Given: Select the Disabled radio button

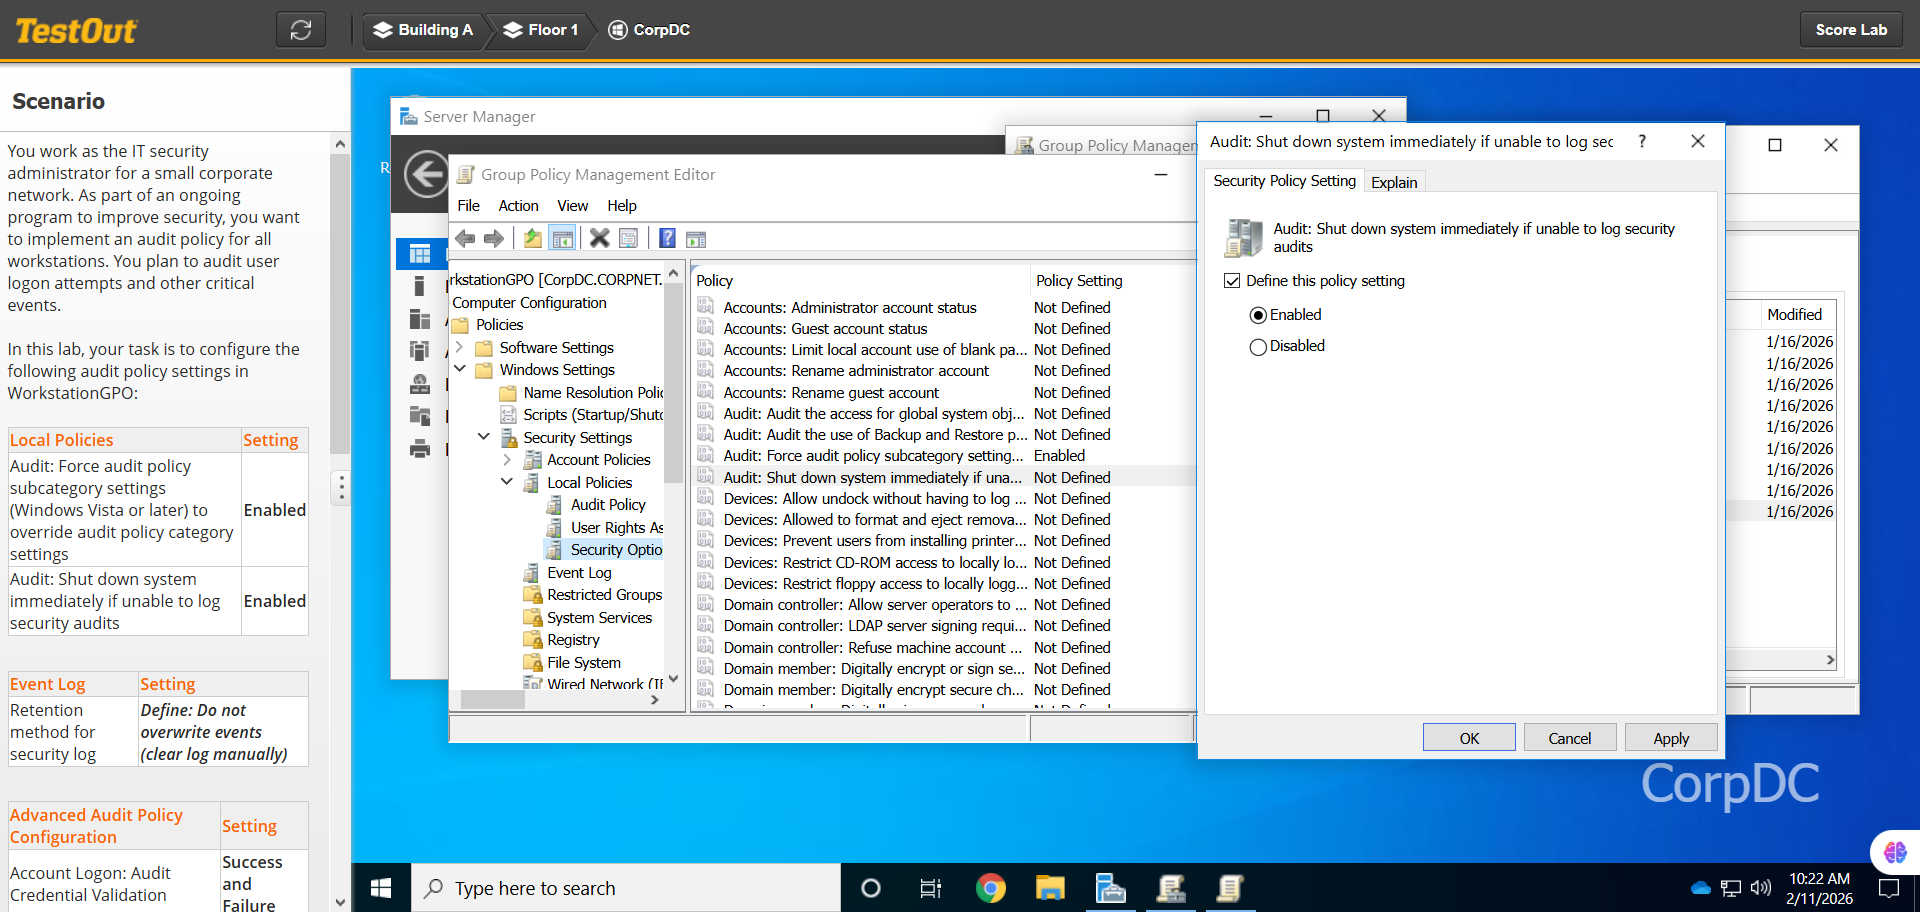Looking at the screenshot, I should coord(1258,347).
